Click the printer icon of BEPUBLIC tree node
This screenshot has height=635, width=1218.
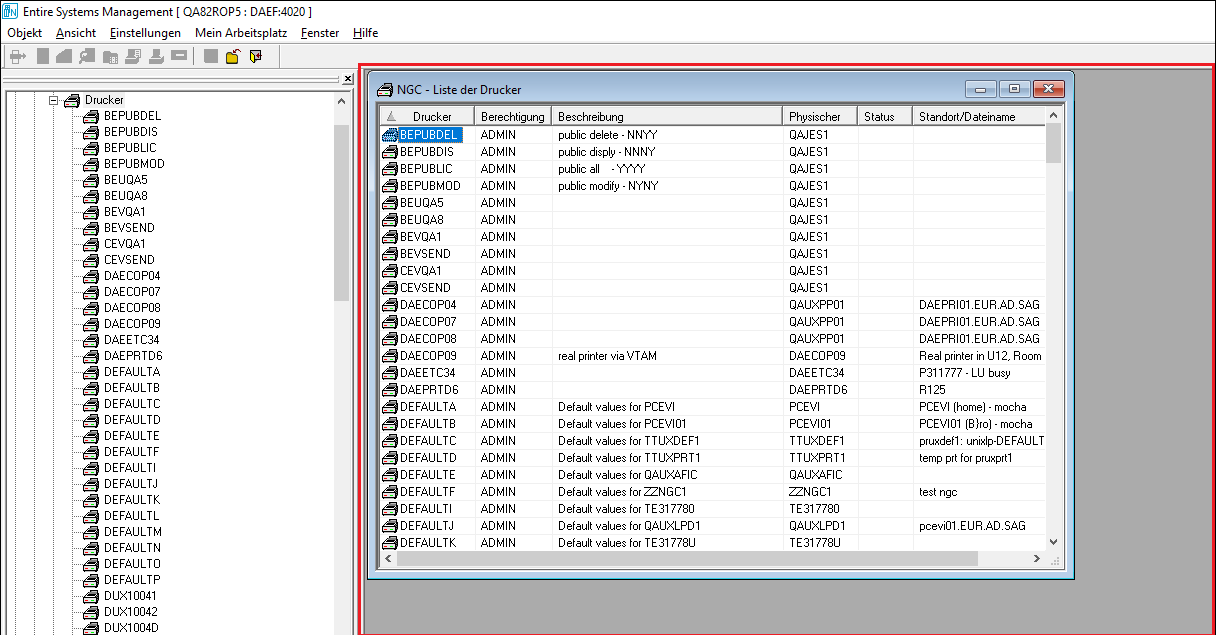pyautogui.click(x=91, y=148)
